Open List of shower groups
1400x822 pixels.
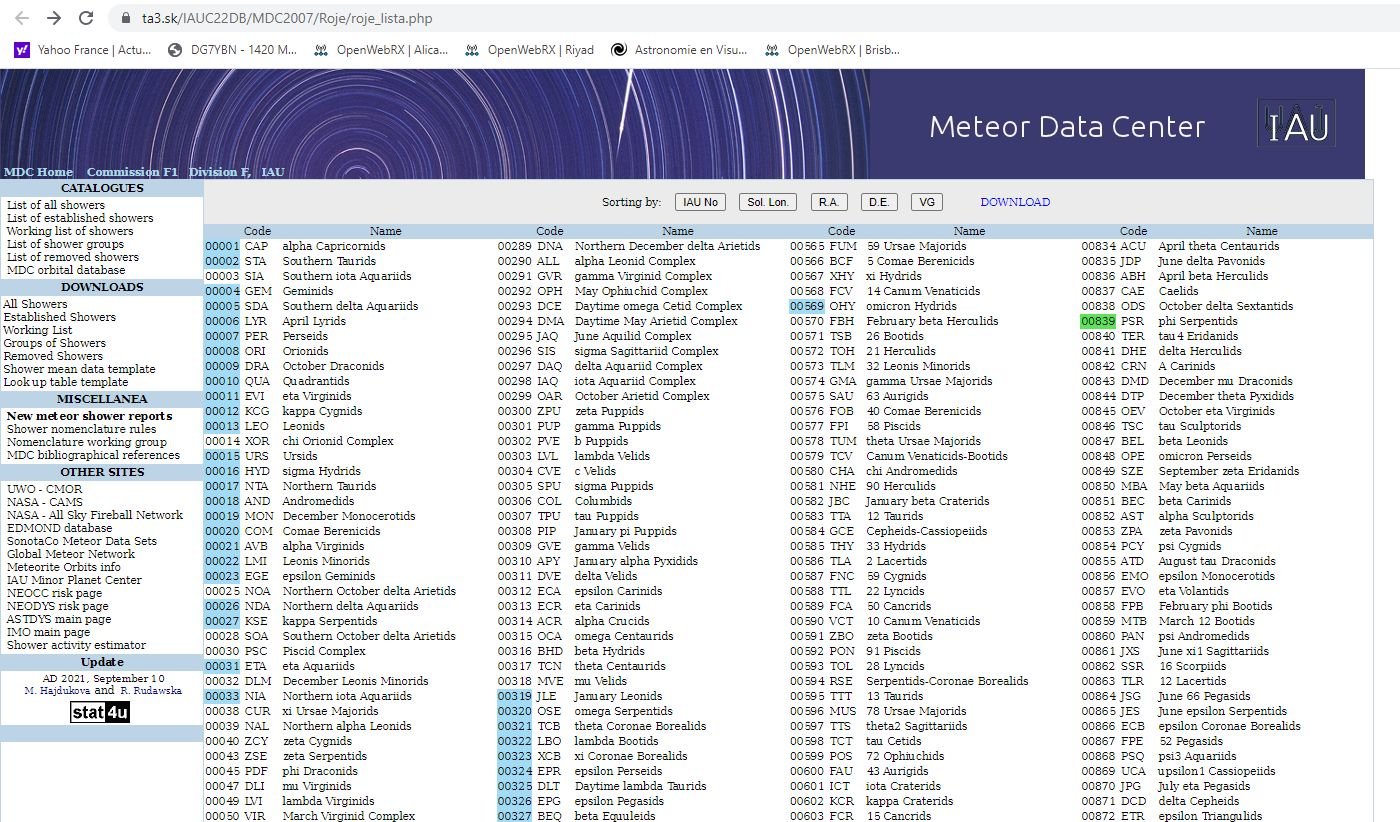click(x=65, y=244)
